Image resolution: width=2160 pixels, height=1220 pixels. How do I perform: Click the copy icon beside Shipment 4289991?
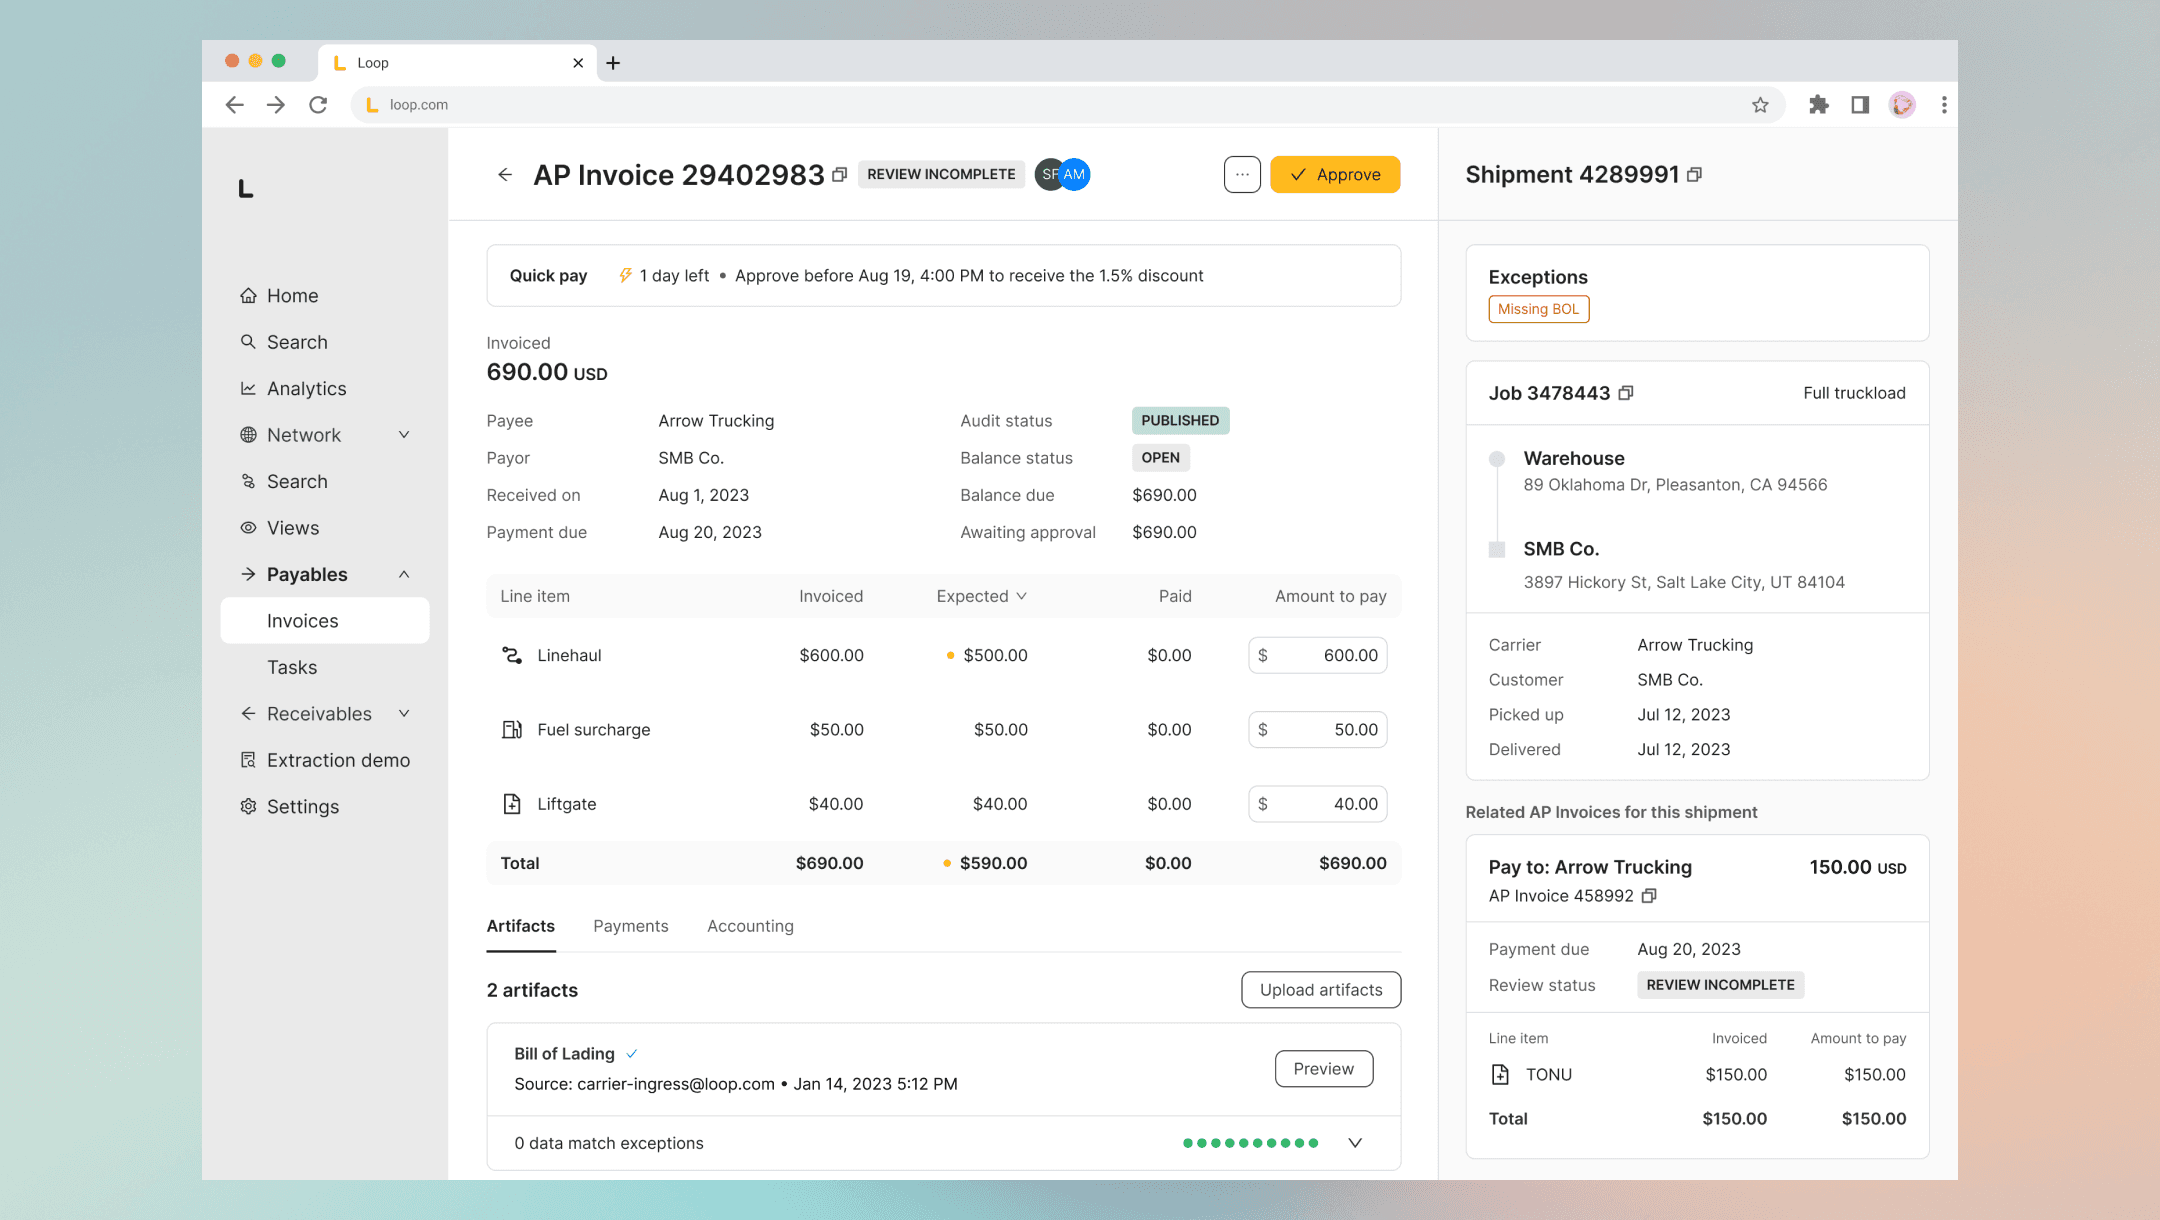[1694, 175]
